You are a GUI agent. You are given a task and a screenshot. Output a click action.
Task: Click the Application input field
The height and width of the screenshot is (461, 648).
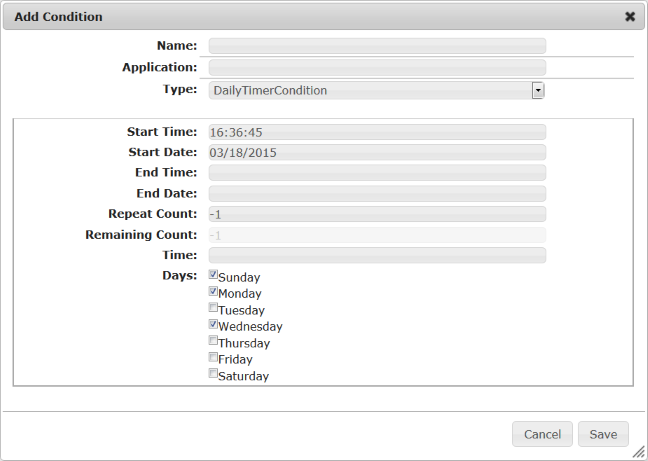click(x=377, y=68)
